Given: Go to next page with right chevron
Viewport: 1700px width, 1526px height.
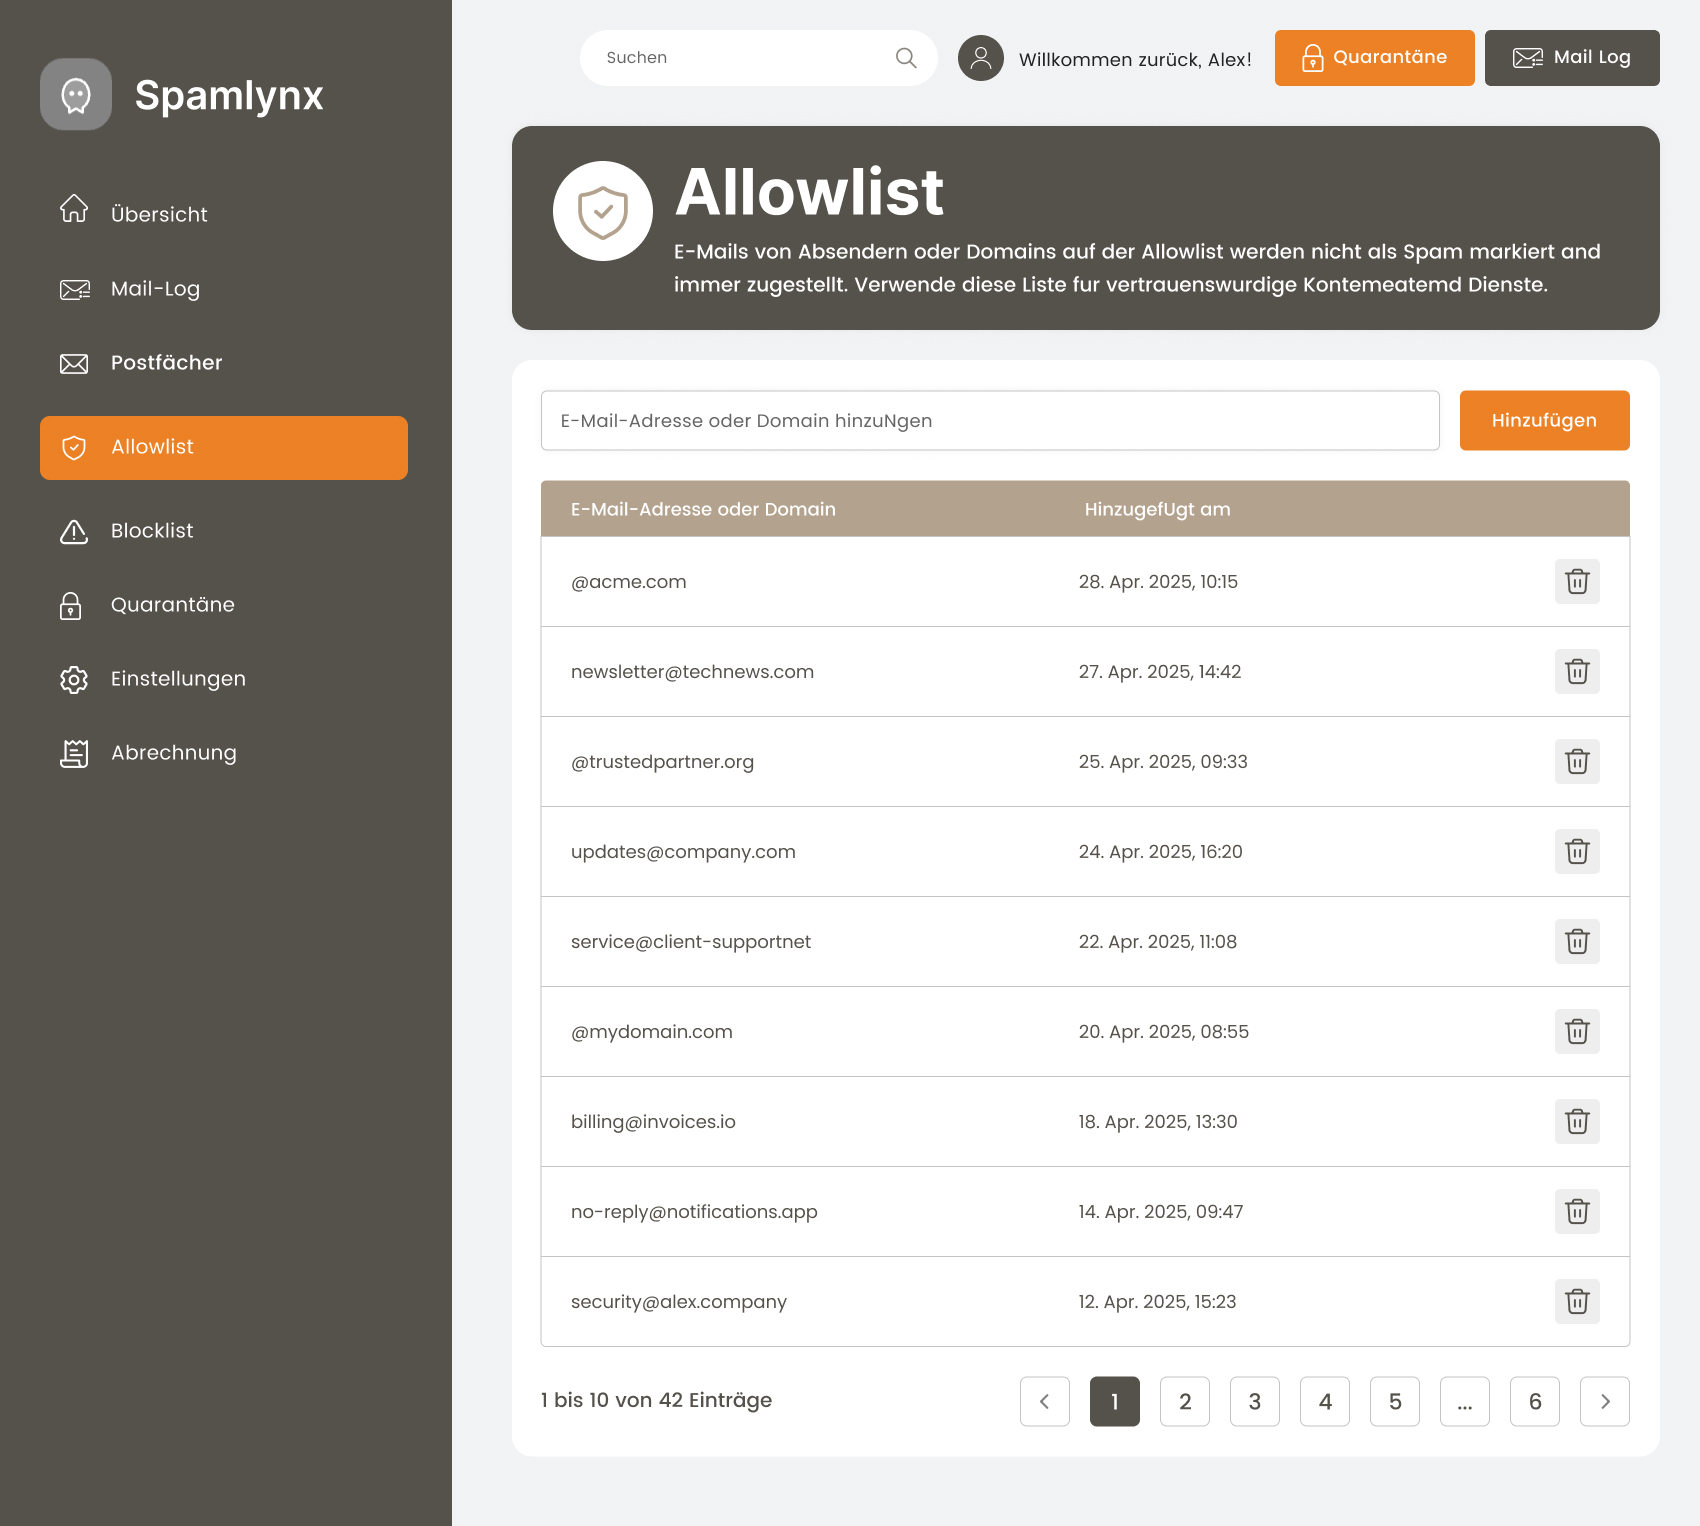Looking at the screenshot, I should pos(1605,1401).
